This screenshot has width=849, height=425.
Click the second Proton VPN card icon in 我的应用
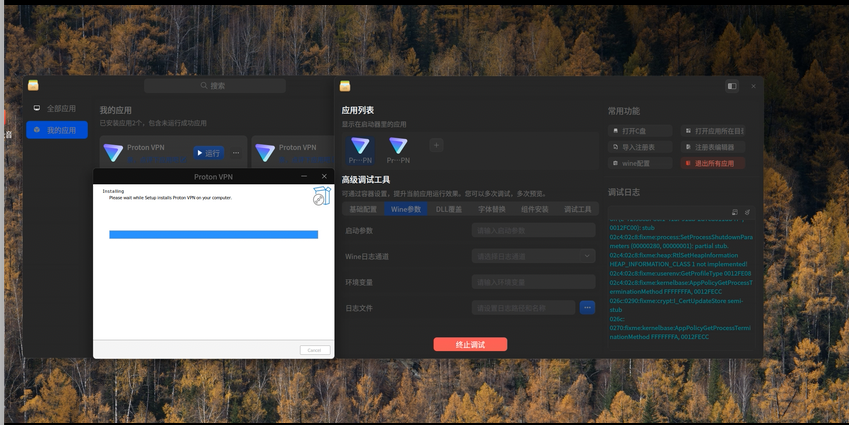coord(265,153)
